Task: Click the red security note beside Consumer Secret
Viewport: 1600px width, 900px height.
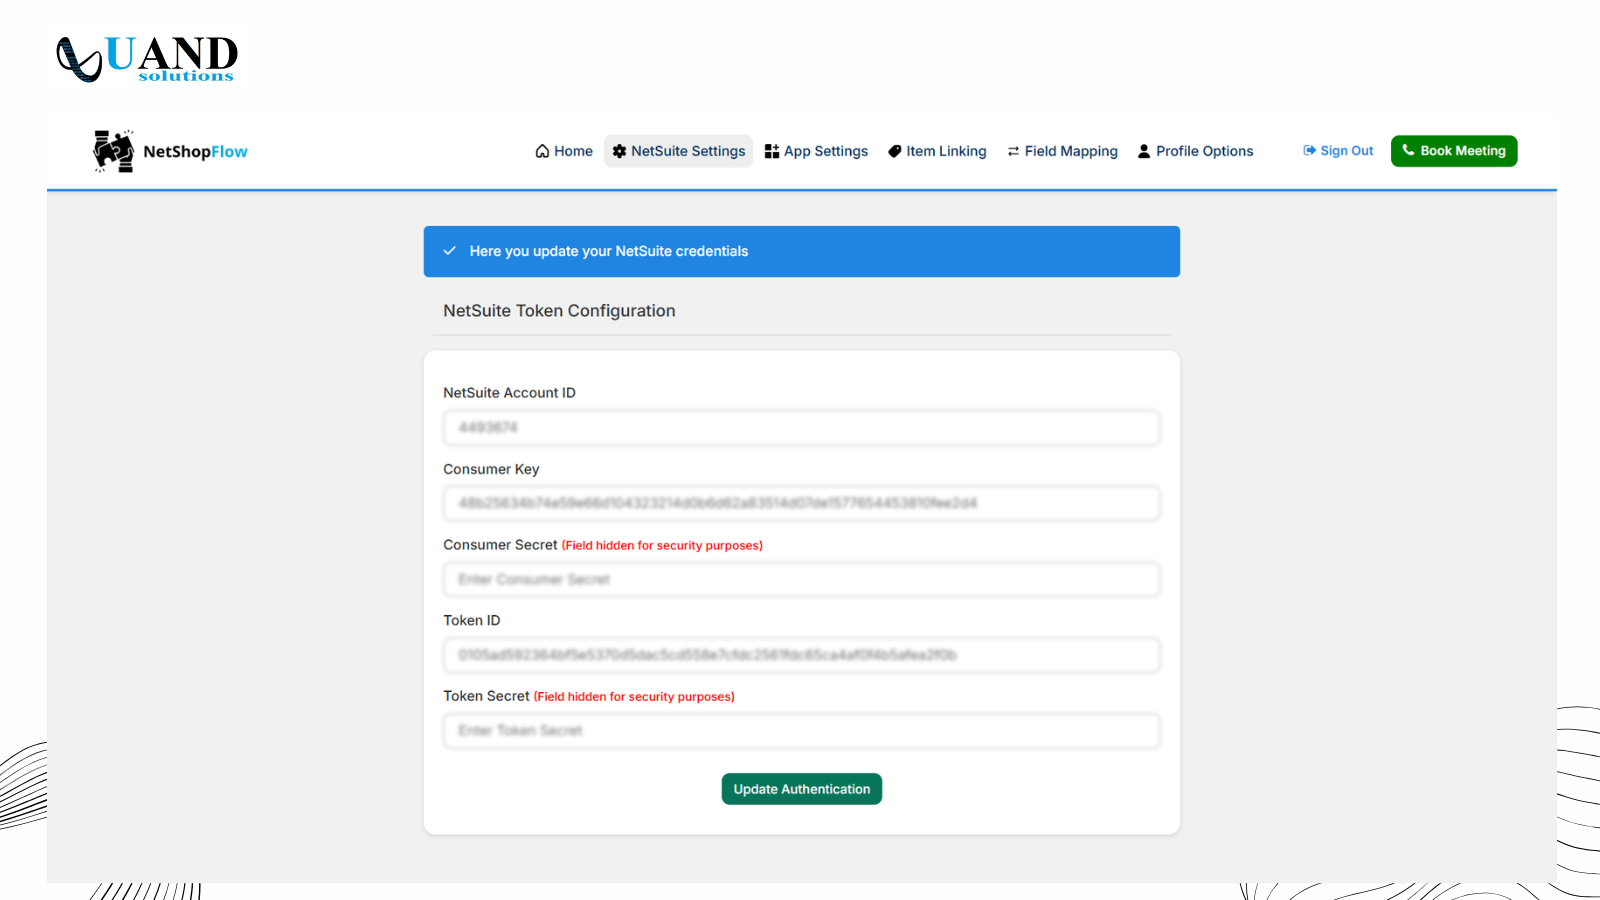Action: [x=662, y=546]
